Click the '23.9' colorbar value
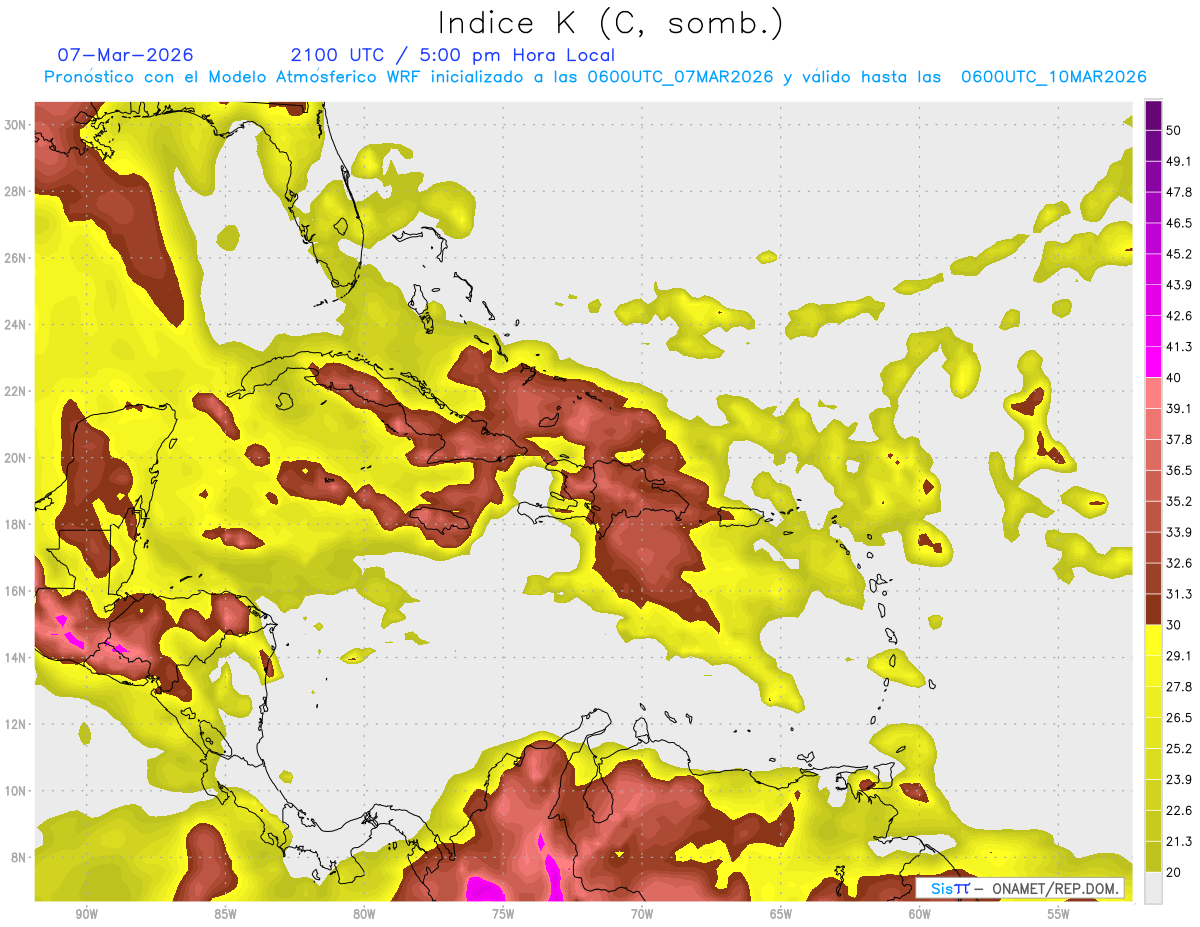The image size is (1200, 927). pos(1179,780)
